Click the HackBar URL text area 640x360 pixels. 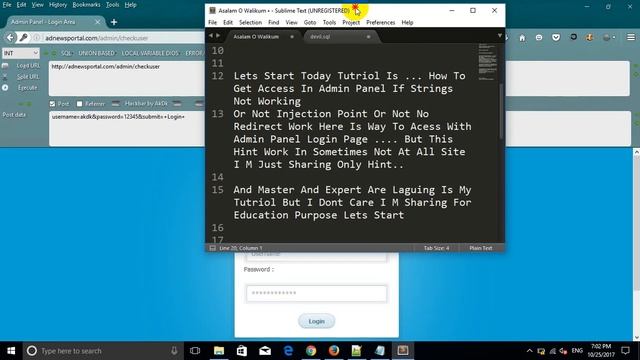(x=127, y=79)
